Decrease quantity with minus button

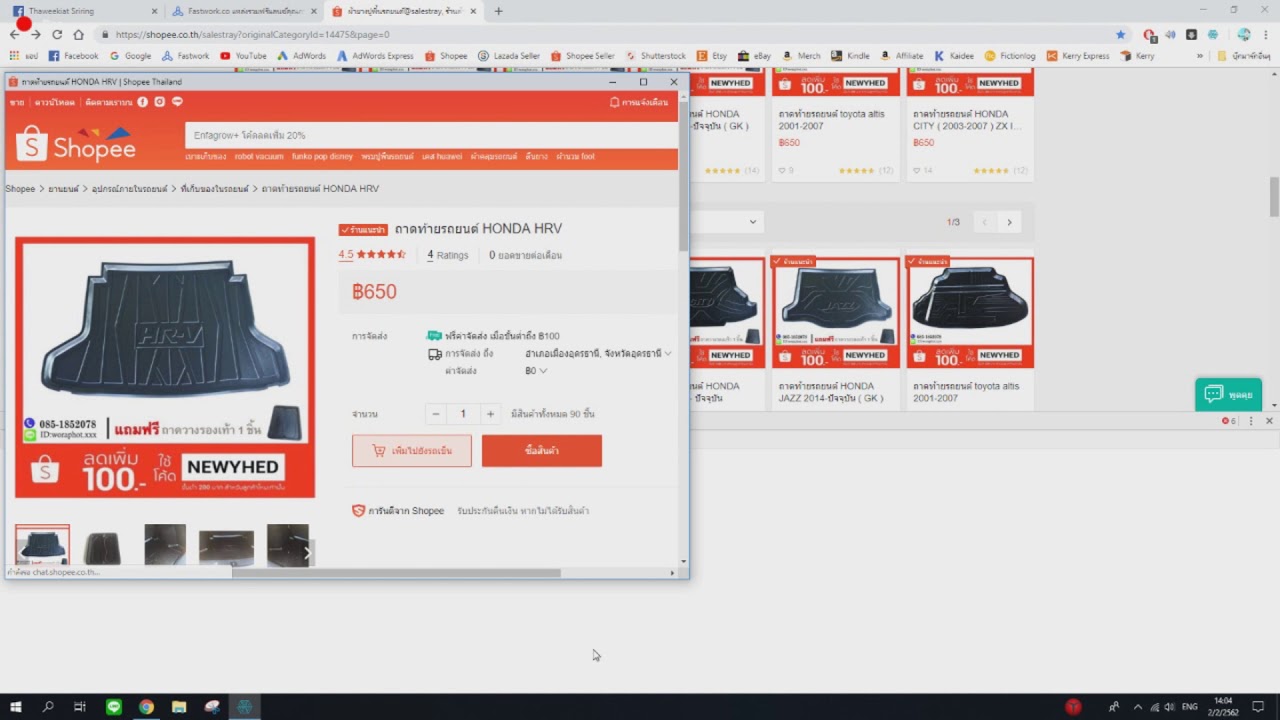(x=435, y=414)
